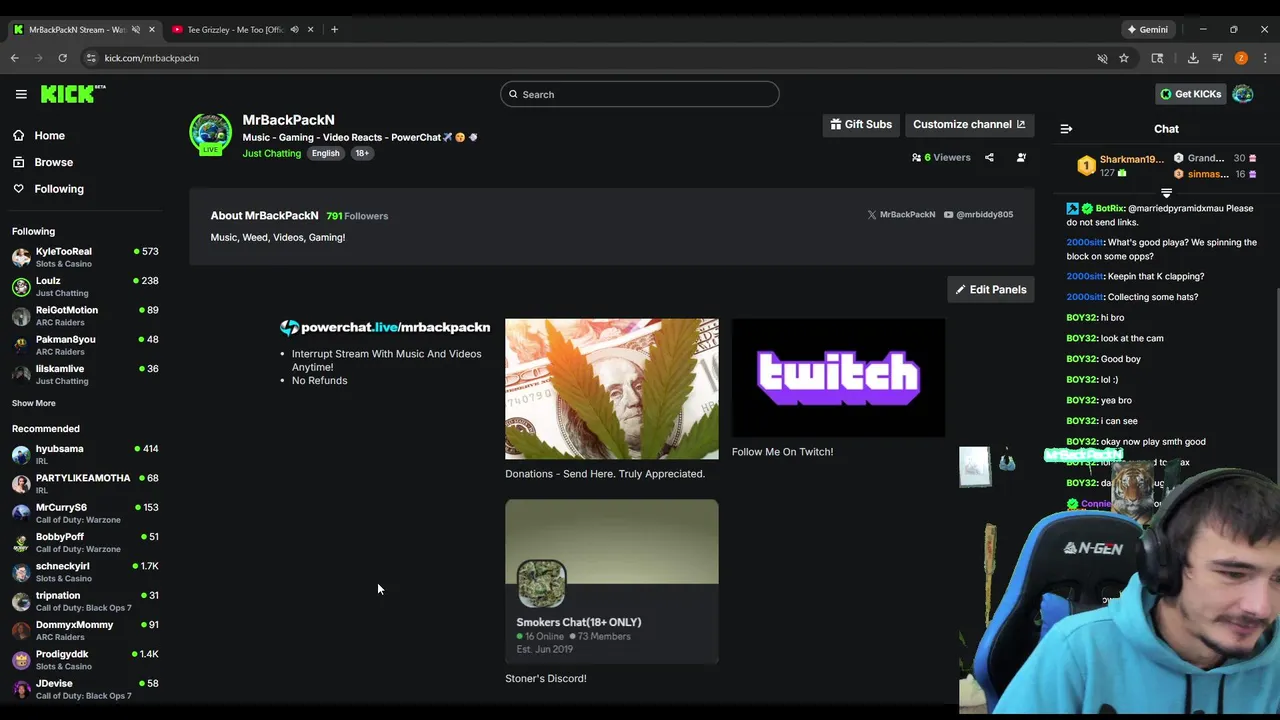The height and width of the screenshot is (720, 1280).
Task: Expand the gift leaderboard arrow
Action: click(x=1166, y=193)
